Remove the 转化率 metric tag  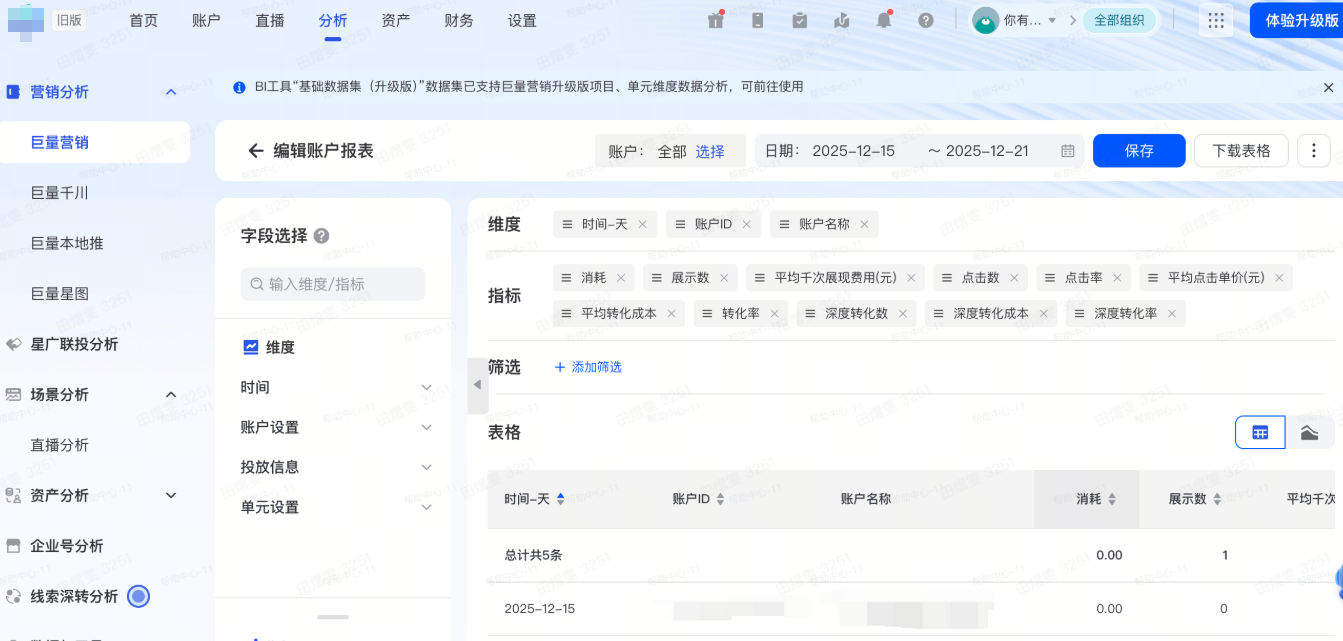pyautogui.click(x=774, y=314)
